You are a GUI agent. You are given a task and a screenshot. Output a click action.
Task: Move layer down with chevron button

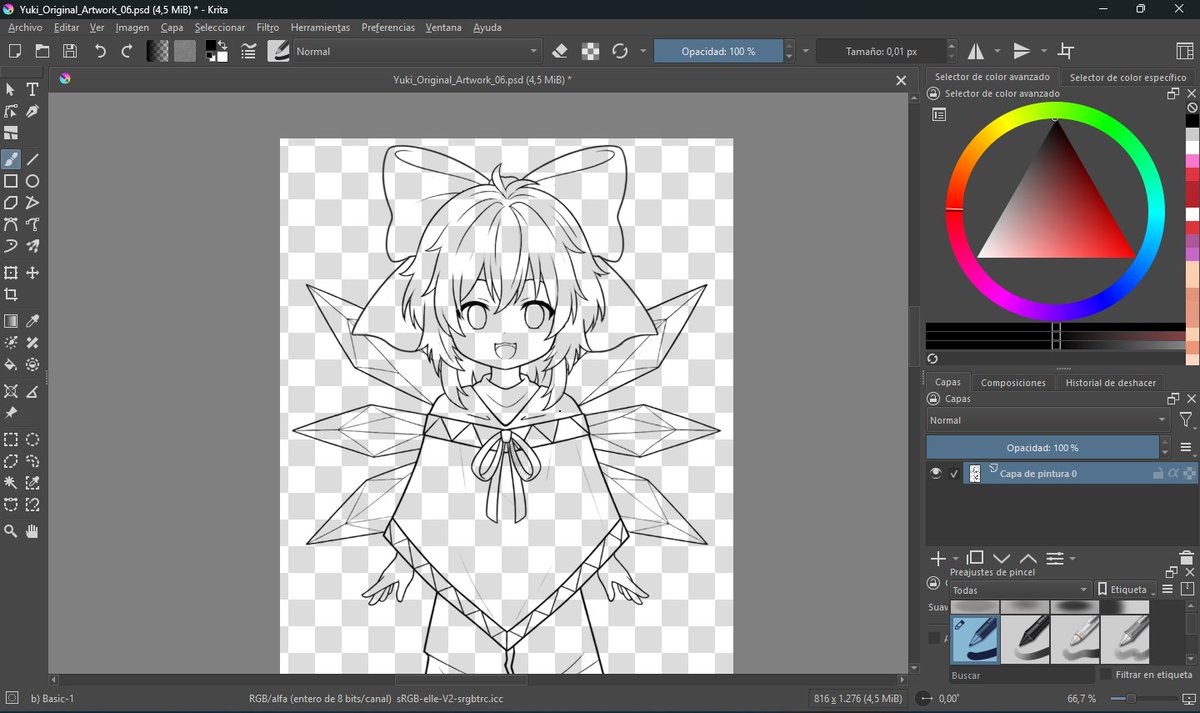tap(1002, 558)
